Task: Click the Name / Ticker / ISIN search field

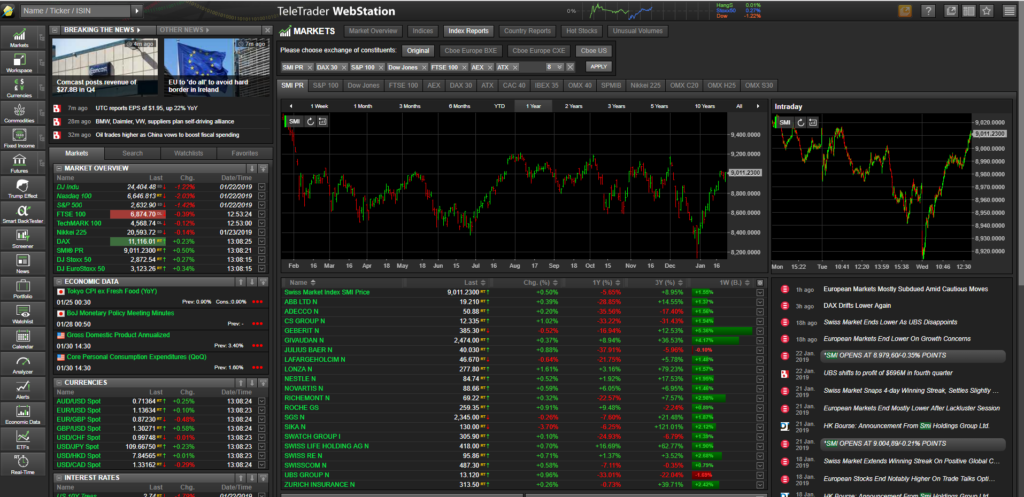Action: [x=76, y=10]
